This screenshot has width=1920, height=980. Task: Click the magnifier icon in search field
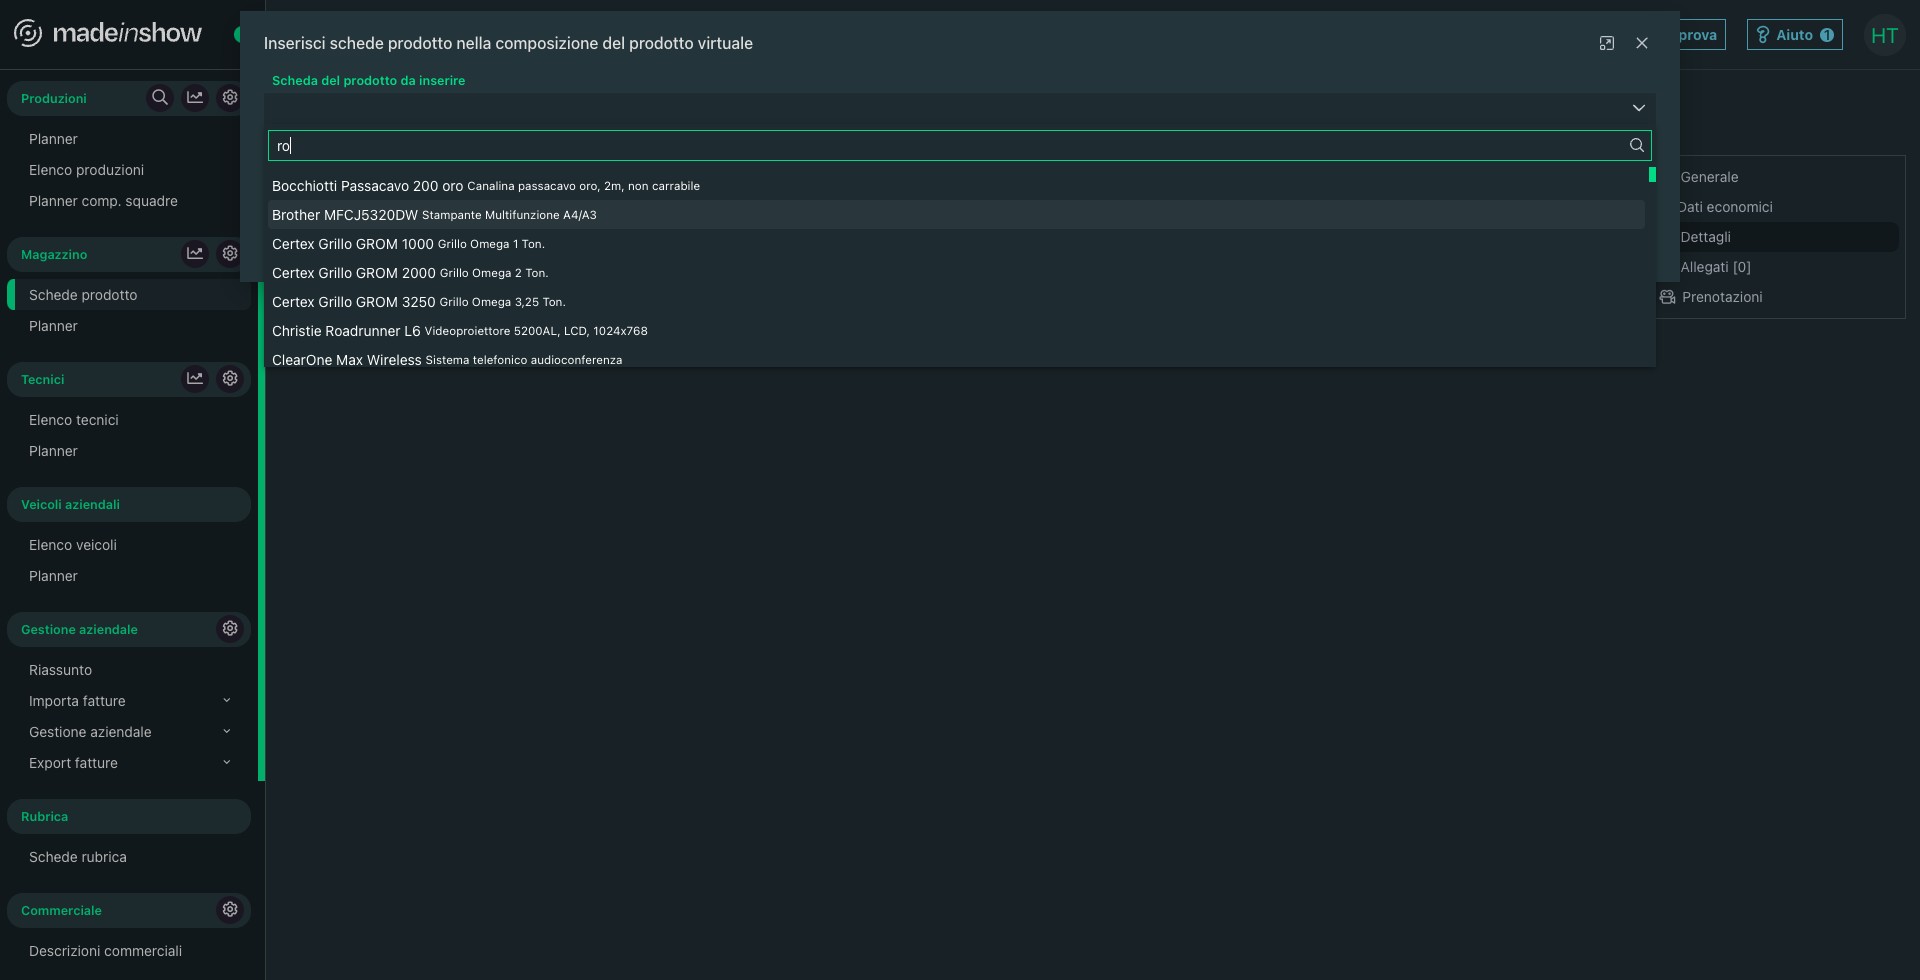point(1636,146)
